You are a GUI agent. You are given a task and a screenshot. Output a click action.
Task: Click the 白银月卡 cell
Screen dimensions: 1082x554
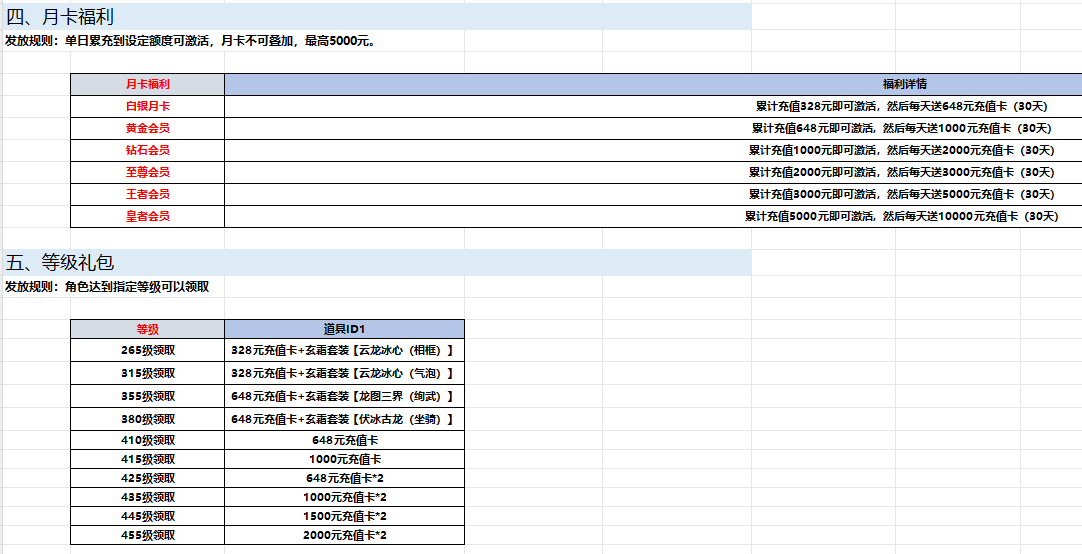click(x=147, y=106)
